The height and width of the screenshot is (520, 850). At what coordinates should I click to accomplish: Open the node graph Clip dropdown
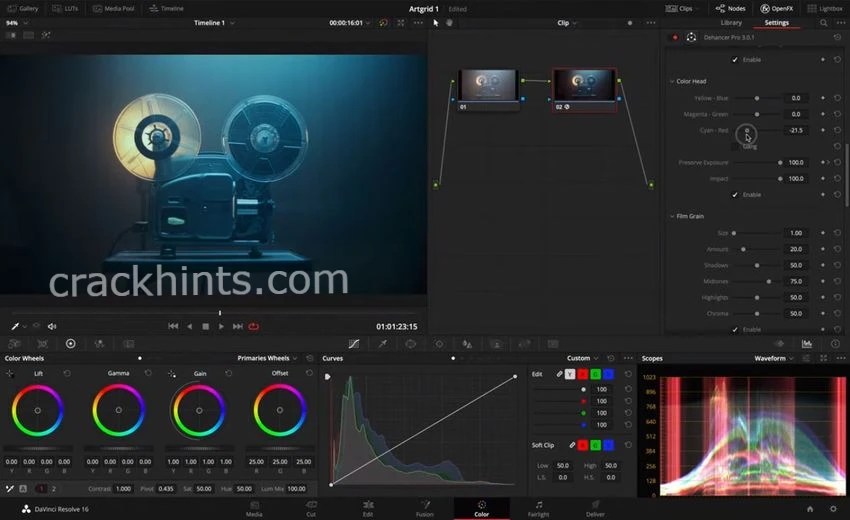point(567,23)
